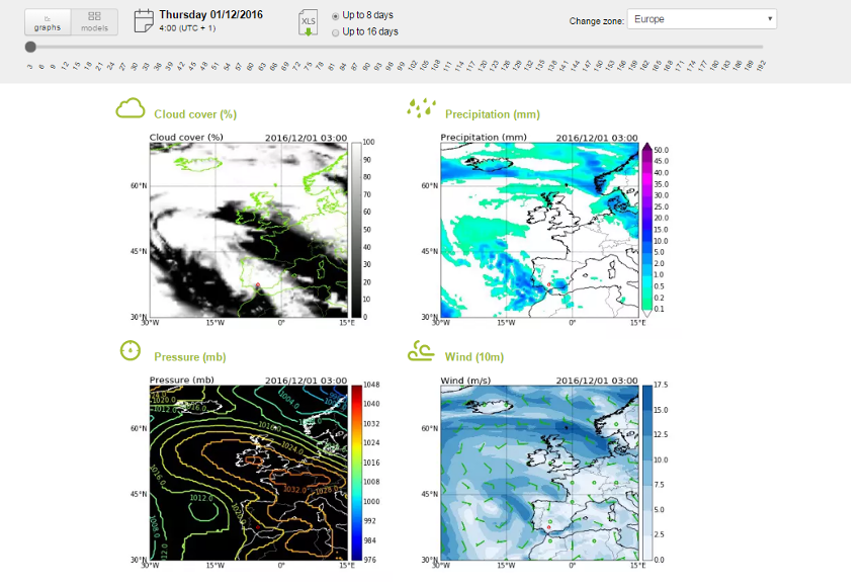Download the XLS export file
851x583 pixels.
point(308,24)
